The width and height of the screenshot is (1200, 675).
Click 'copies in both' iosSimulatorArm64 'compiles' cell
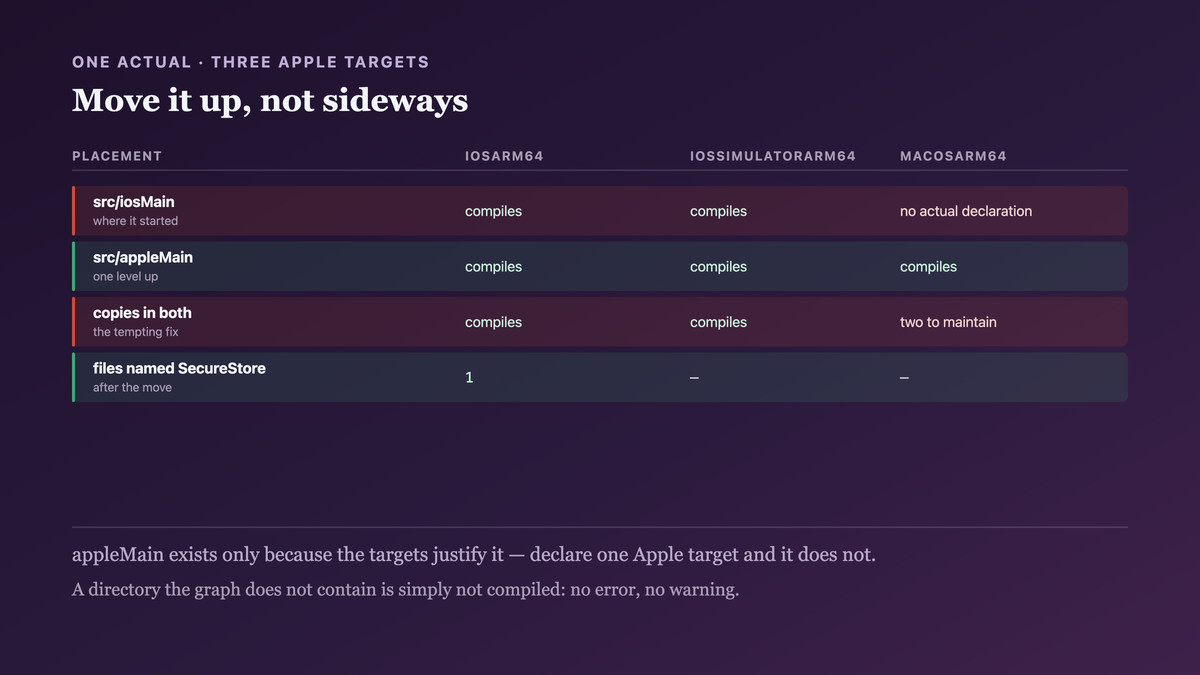(x=718, y=322)
